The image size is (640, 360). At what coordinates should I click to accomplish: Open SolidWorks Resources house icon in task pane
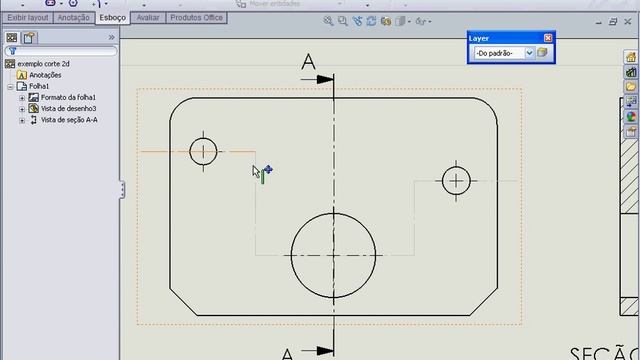(x=631, y=57)
